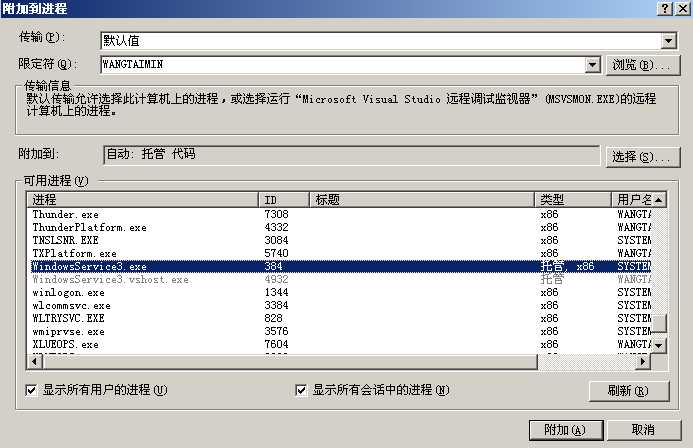Select the TXPlatform.exe process row

point(341,253)
